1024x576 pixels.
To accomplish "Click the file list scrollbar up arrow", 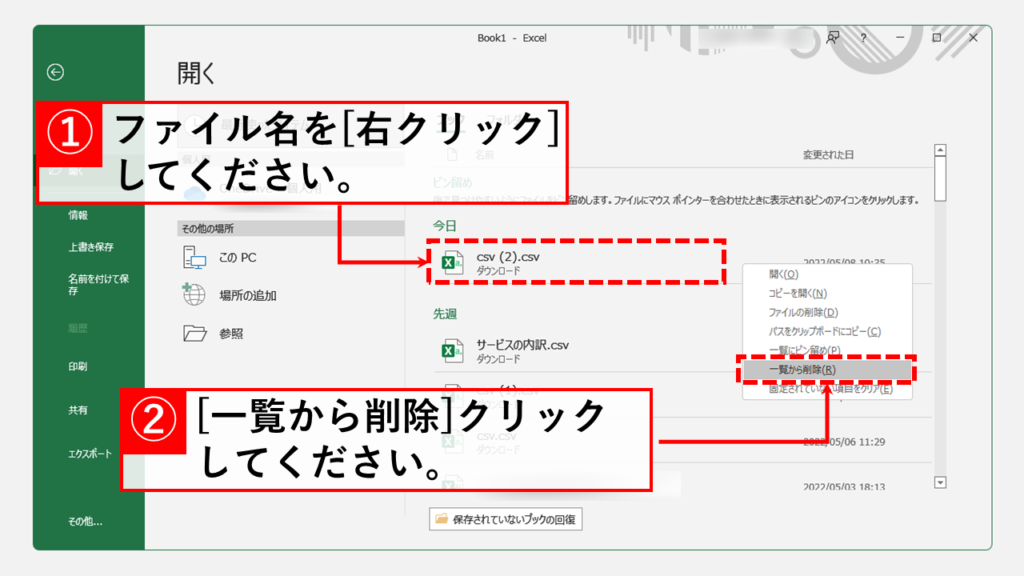I will (x=939, y=151).
